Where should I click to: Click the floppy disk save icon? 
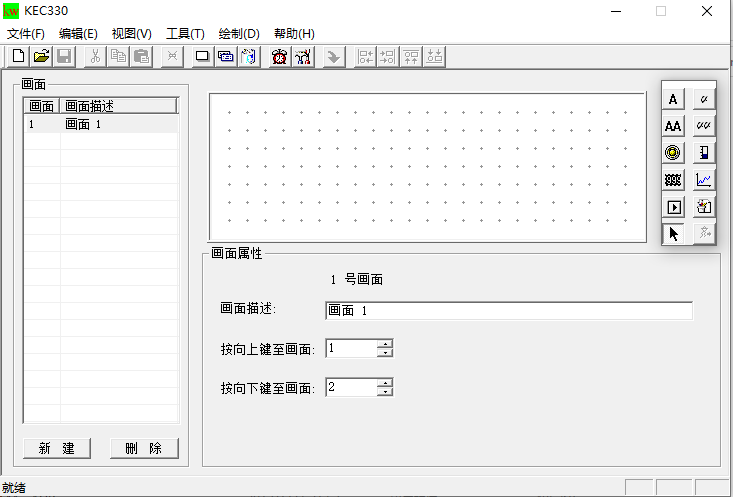[x=64, y=57]
